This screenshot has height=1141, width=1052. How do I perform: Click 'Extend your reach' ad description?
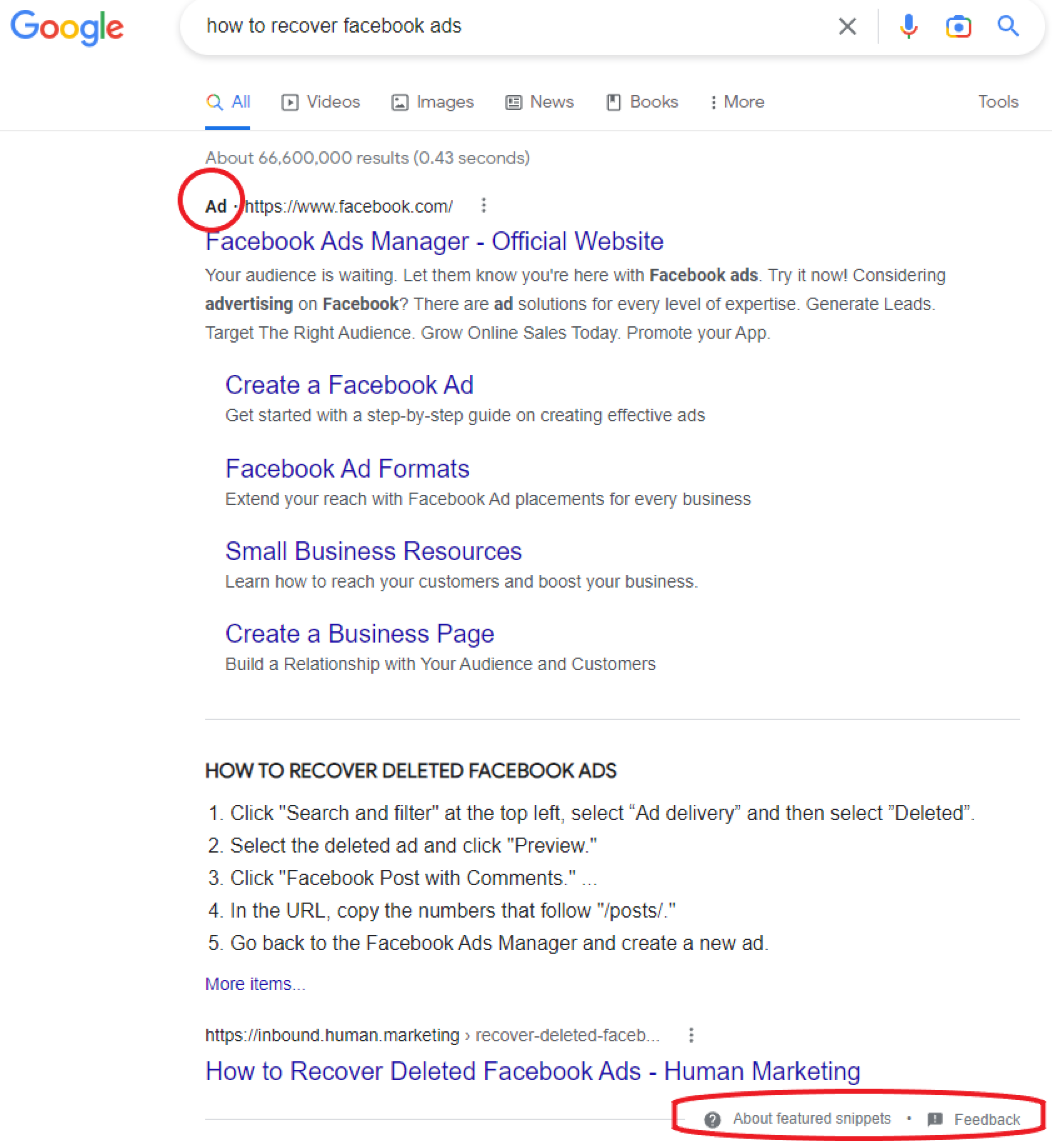coord(487,499)
